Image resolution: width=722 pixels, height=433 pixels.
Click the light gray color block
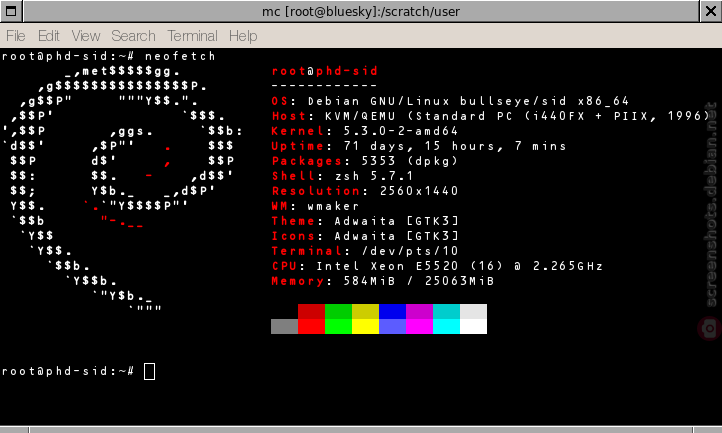[473, 311]
